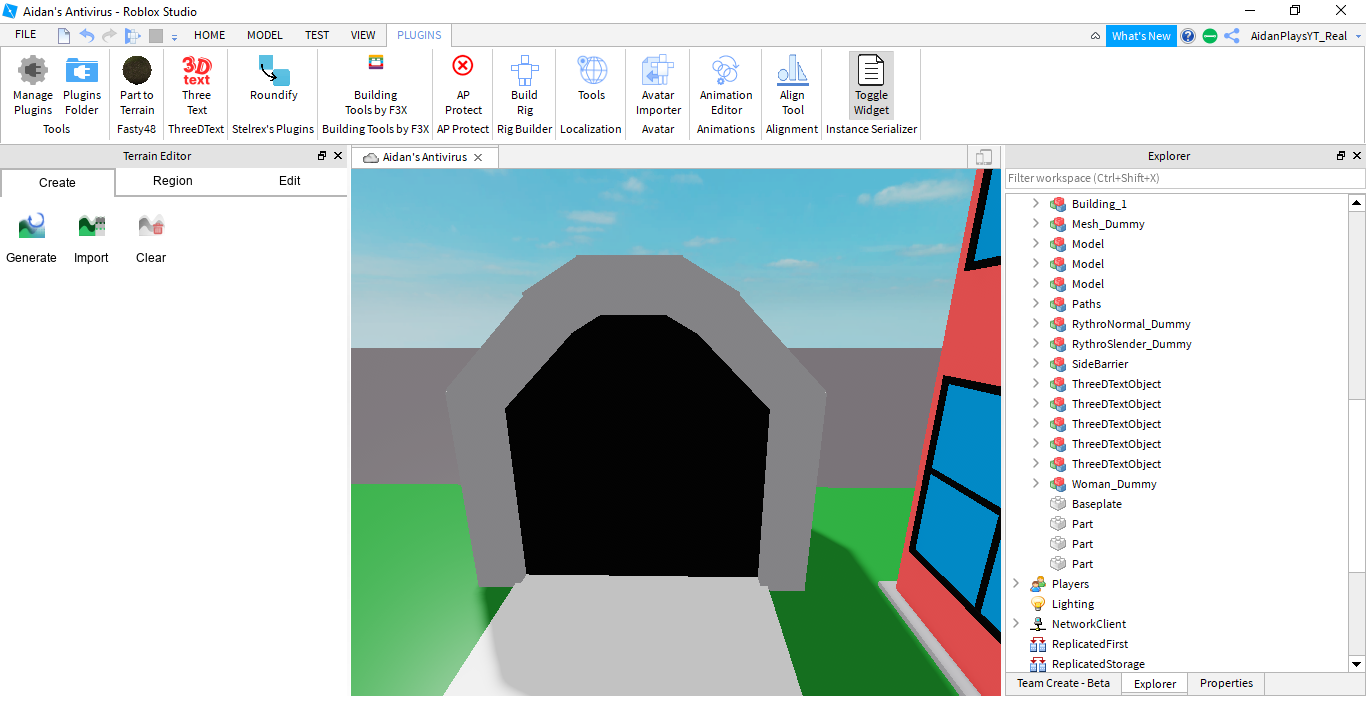Select Lighting in the Explorer
This screenshot has width=1366, height=705.
point(1072,603)
